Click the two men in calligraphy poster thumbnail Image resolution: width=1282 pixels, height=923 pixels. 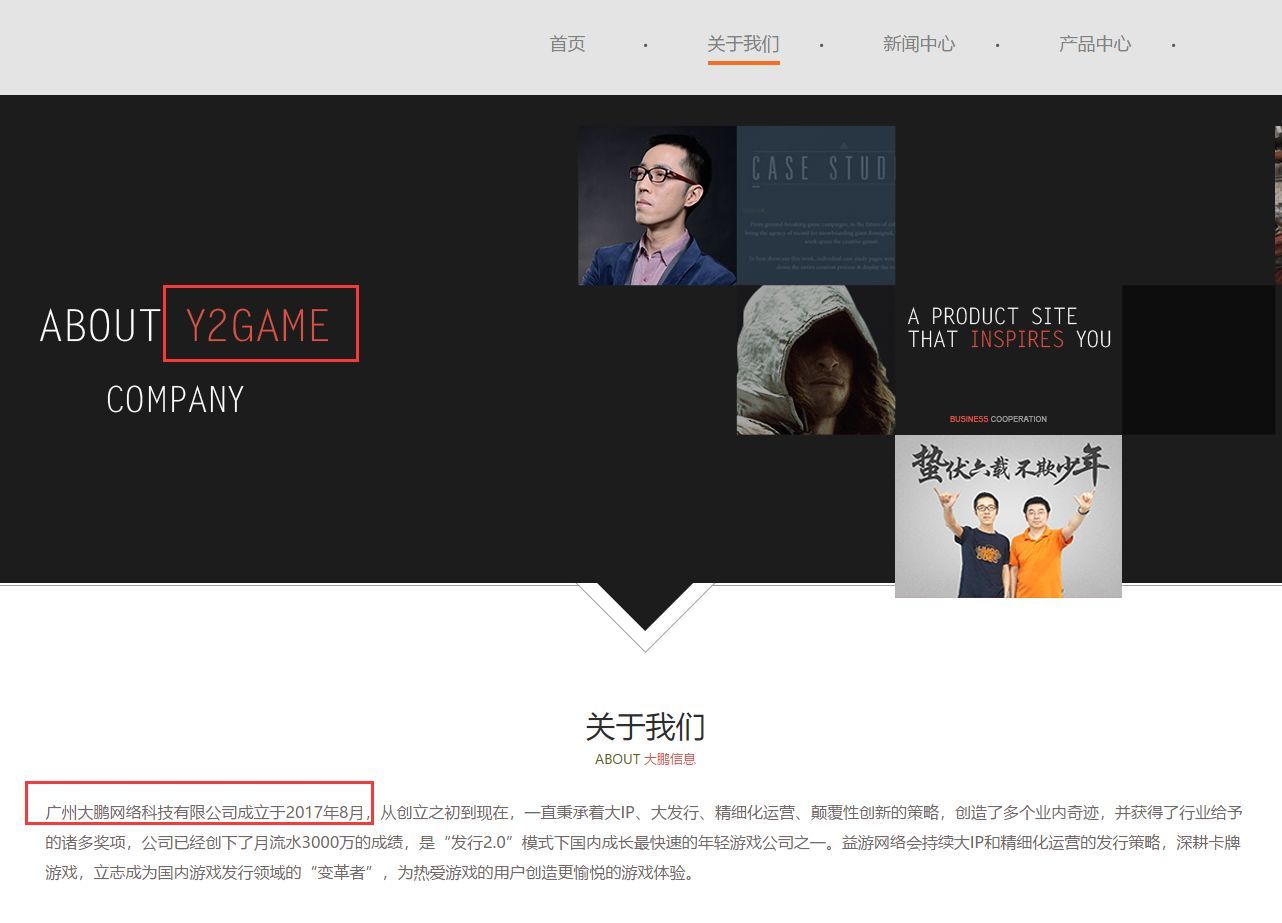coord(1008,517)
